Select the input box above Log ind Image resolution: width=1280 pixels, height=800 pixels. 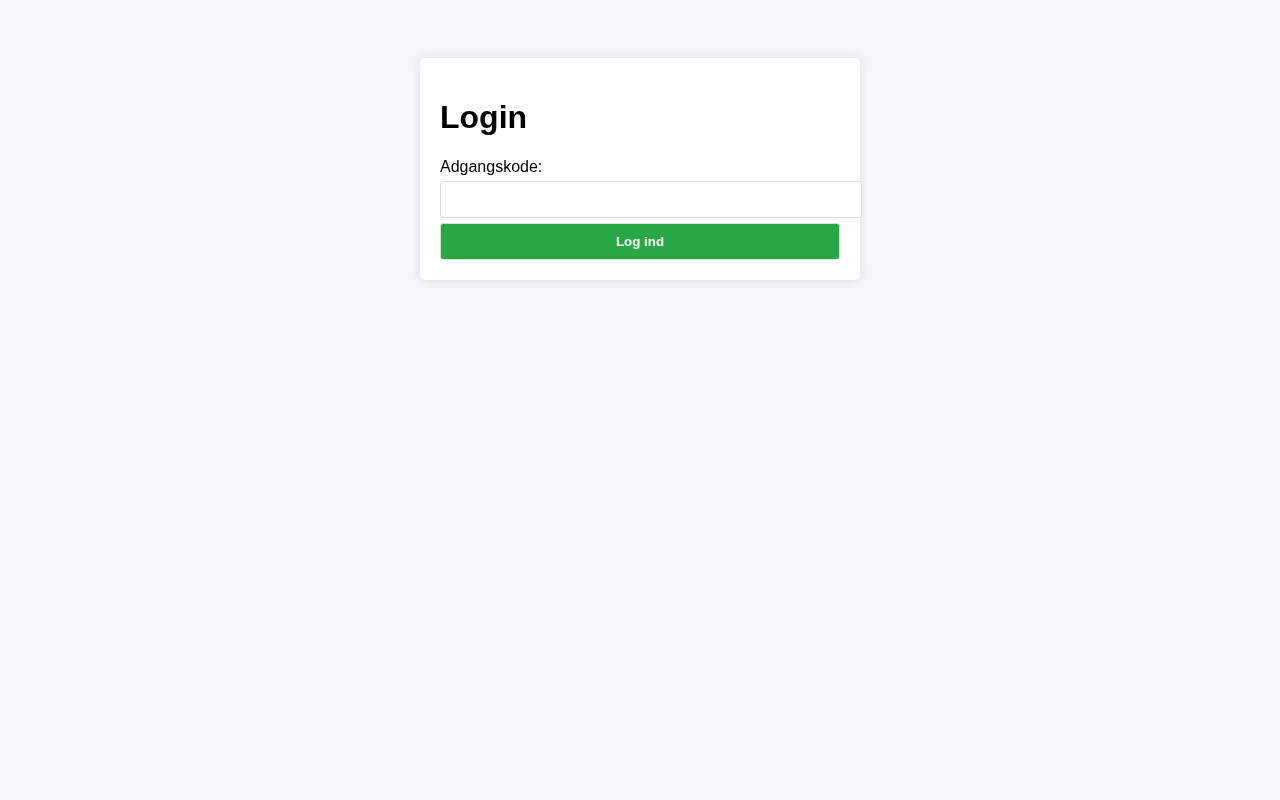point(650,199)
